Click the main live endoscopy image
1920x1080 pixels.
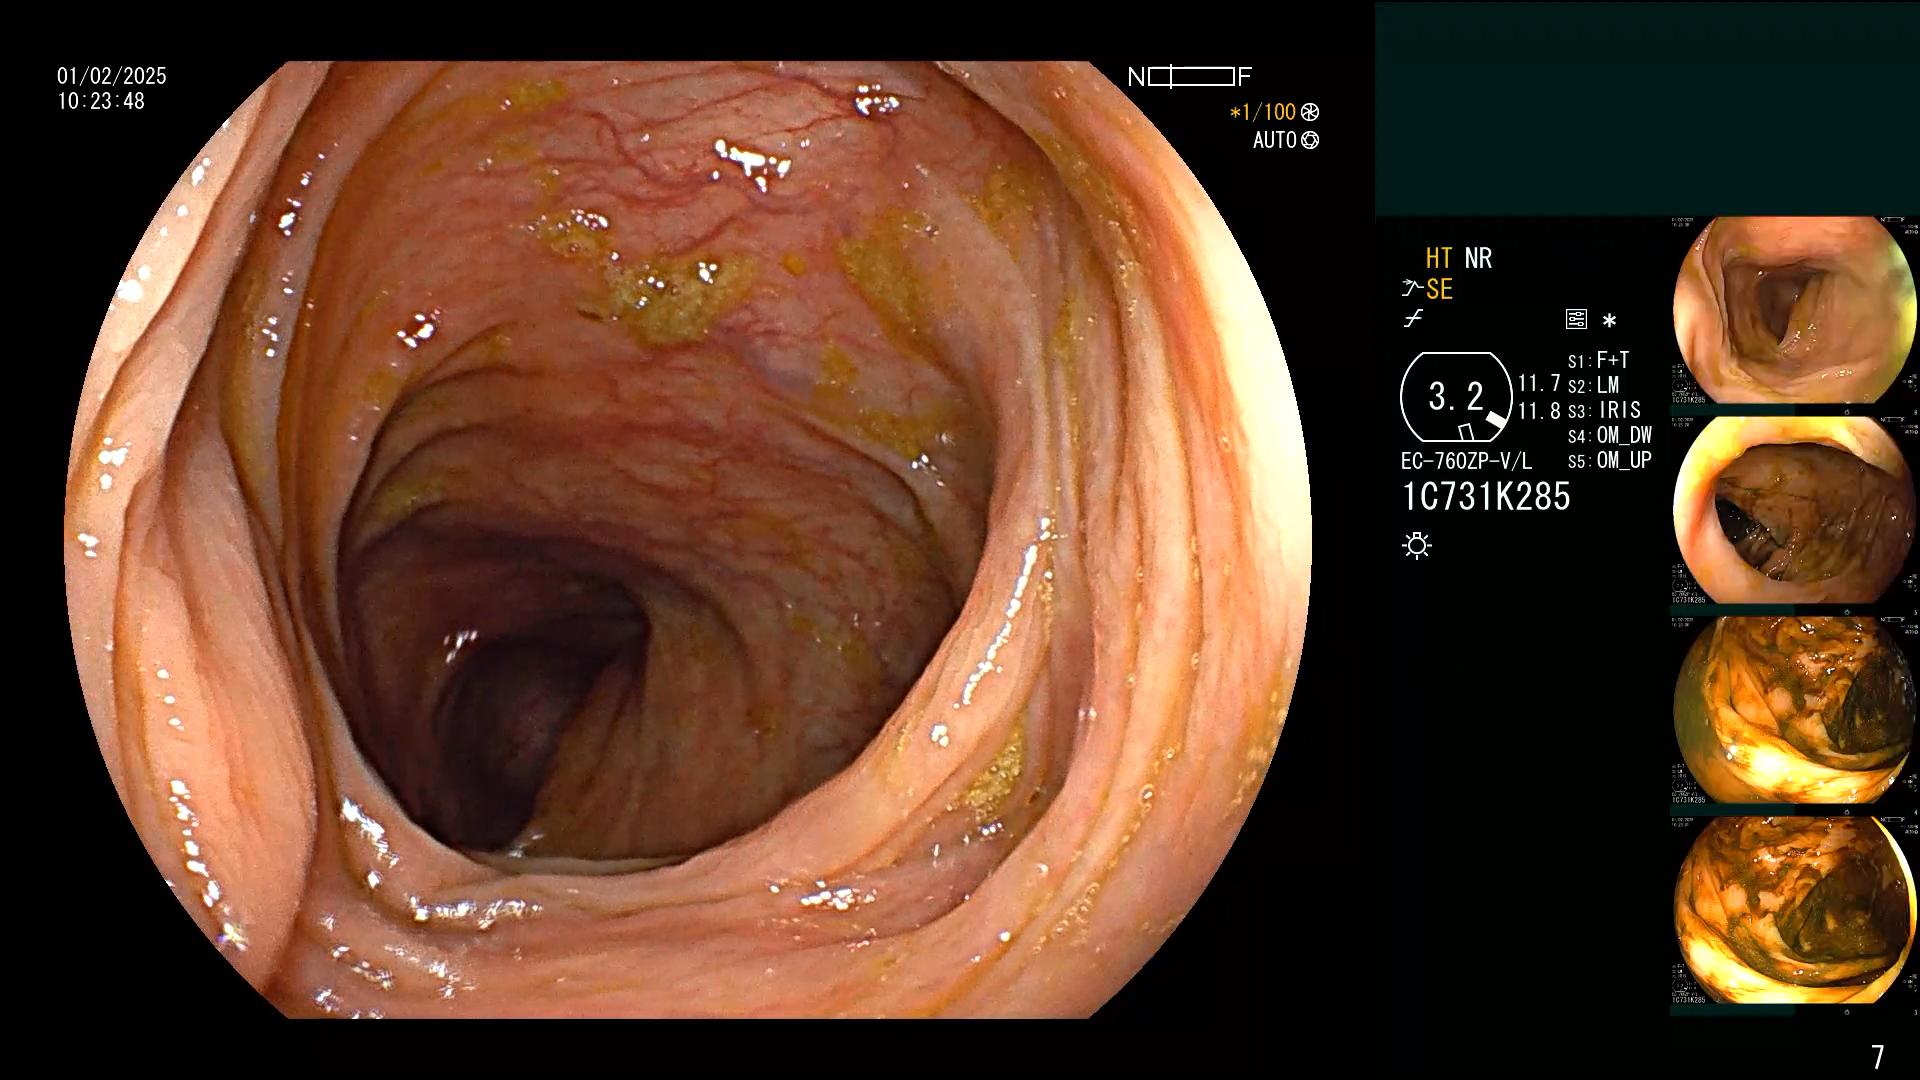click(x=688, y=540)
